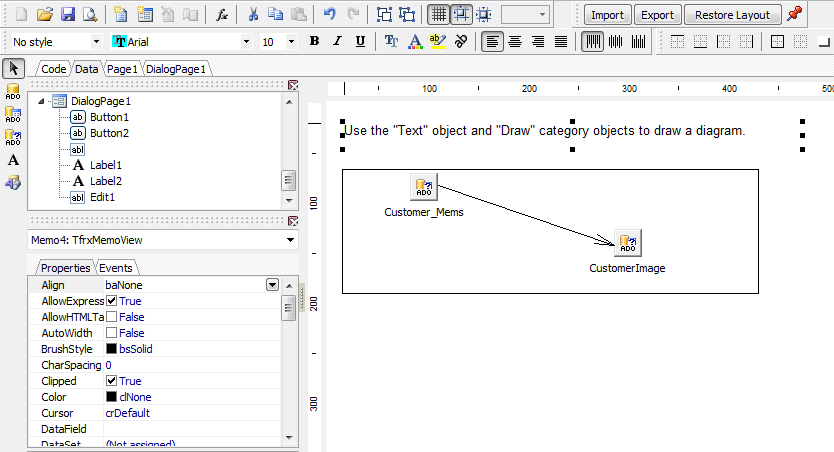Open the No style dropdown
Viewport: 834px width, 452px height.
pos(96,41)
